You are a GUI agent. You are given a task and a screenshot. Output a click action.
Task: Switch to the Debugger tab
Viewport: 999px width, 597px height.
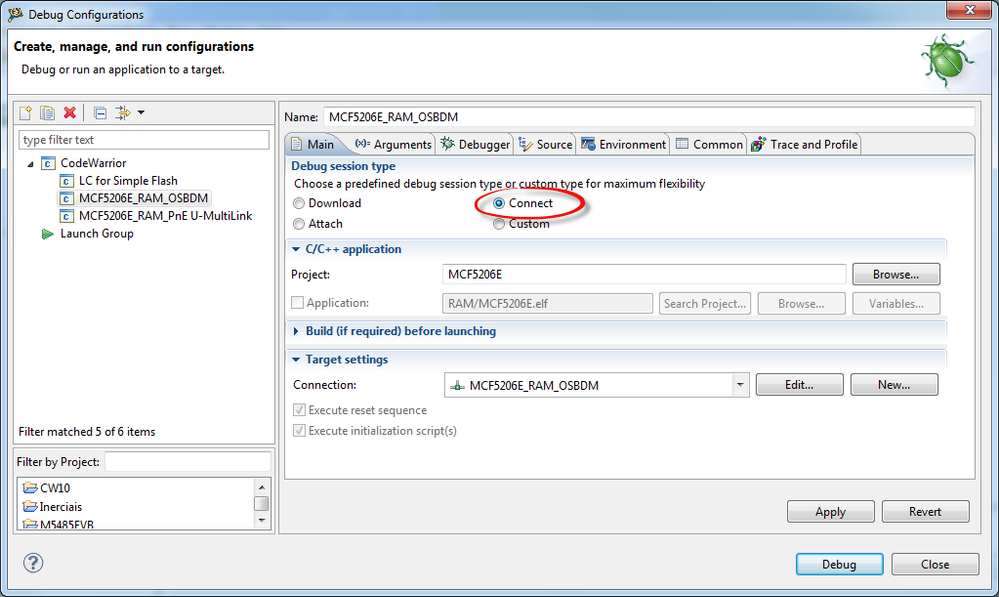(475, 145)
